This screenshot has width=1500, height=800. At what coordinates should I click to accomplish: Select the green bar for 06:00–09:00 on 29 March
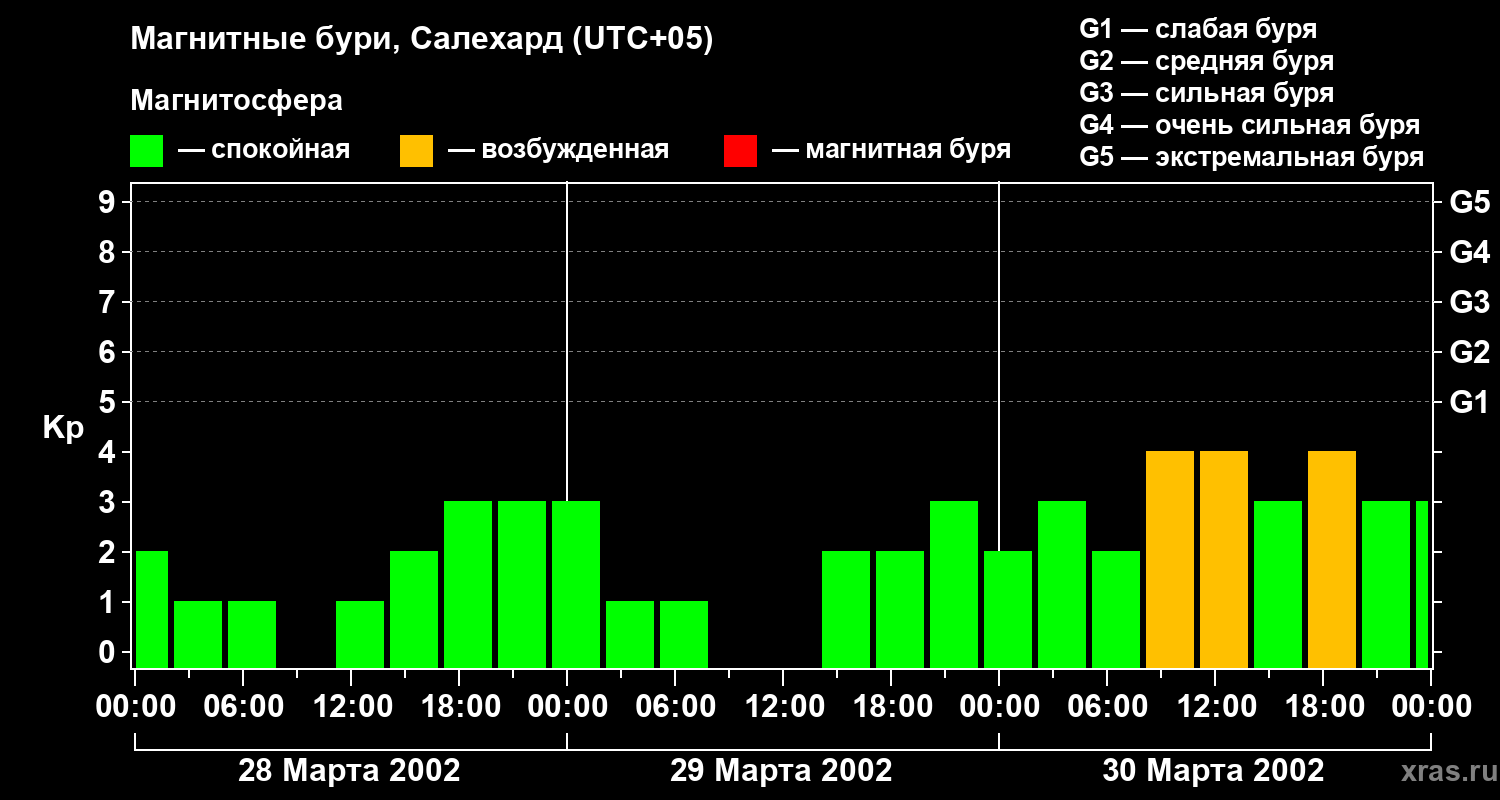(x=684, y=635)
